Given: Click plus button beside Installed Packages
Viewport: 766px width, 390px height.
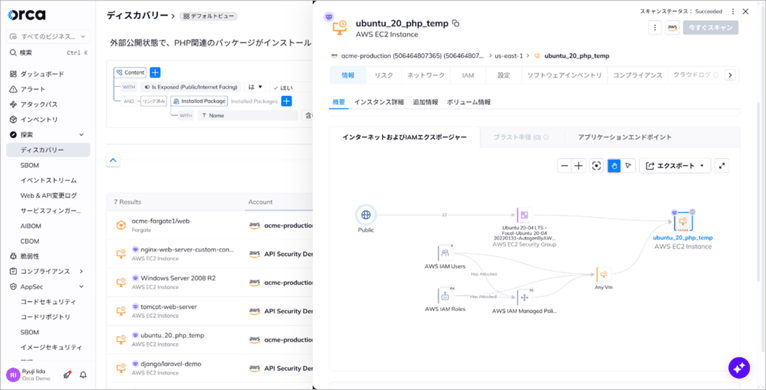Looking at the screenshot, I should click(x=286, y=101).
